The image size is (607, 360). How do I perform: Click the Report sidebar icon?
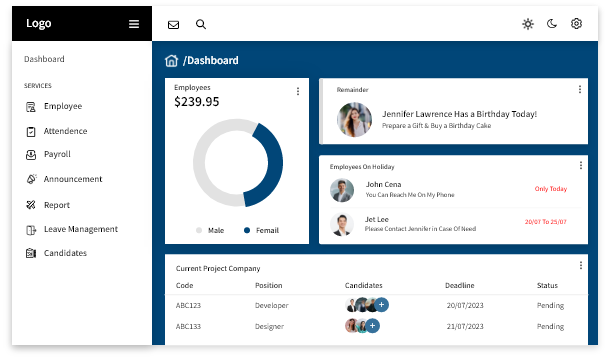coord(31,205)
